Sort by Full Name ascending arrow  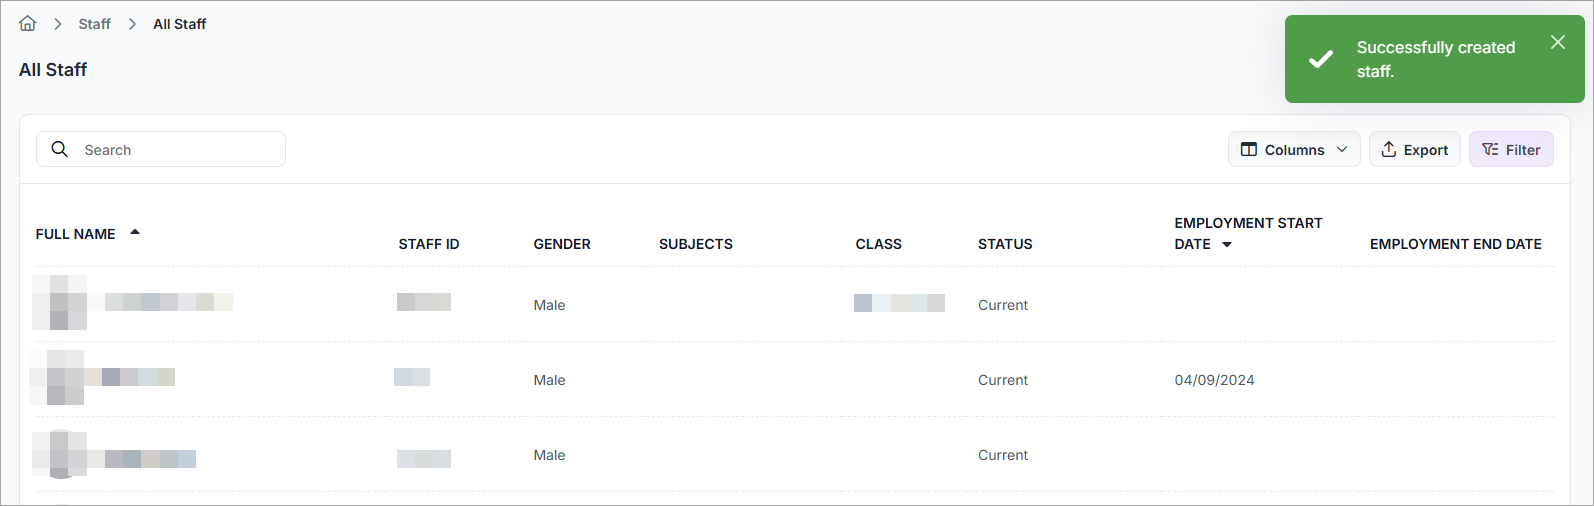135,232
